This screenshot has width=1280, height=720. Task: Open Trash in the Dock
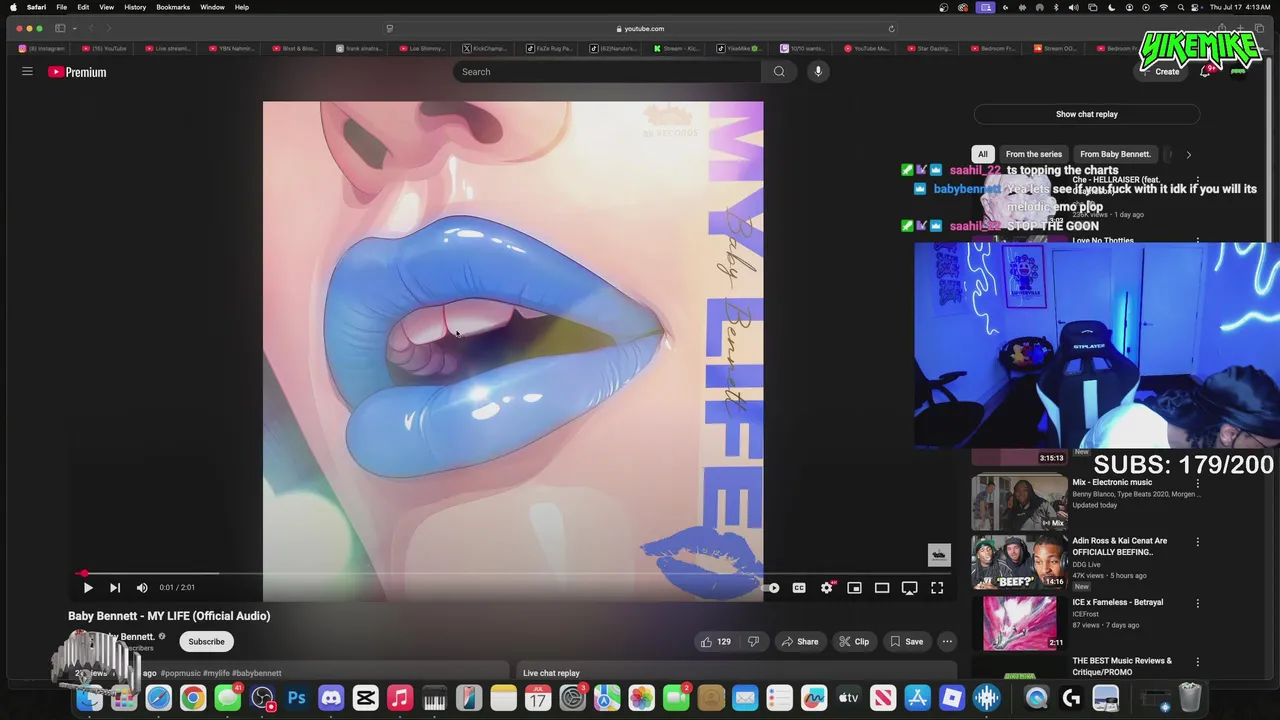(x=1189, y=697)
